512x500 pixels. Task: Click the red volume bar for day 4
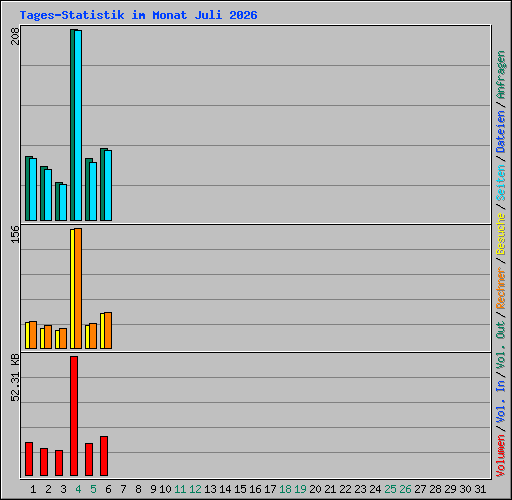click(74, 416)
